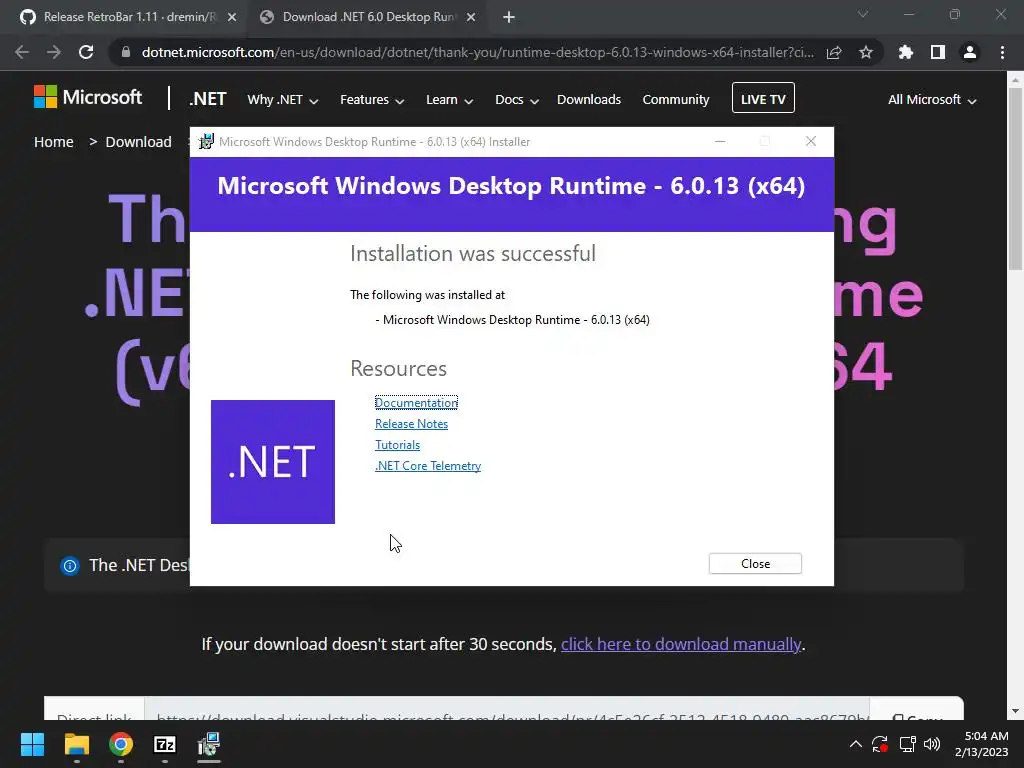Expand the Learn menu
Screen dimensions: 1024x768
(449, 100)
